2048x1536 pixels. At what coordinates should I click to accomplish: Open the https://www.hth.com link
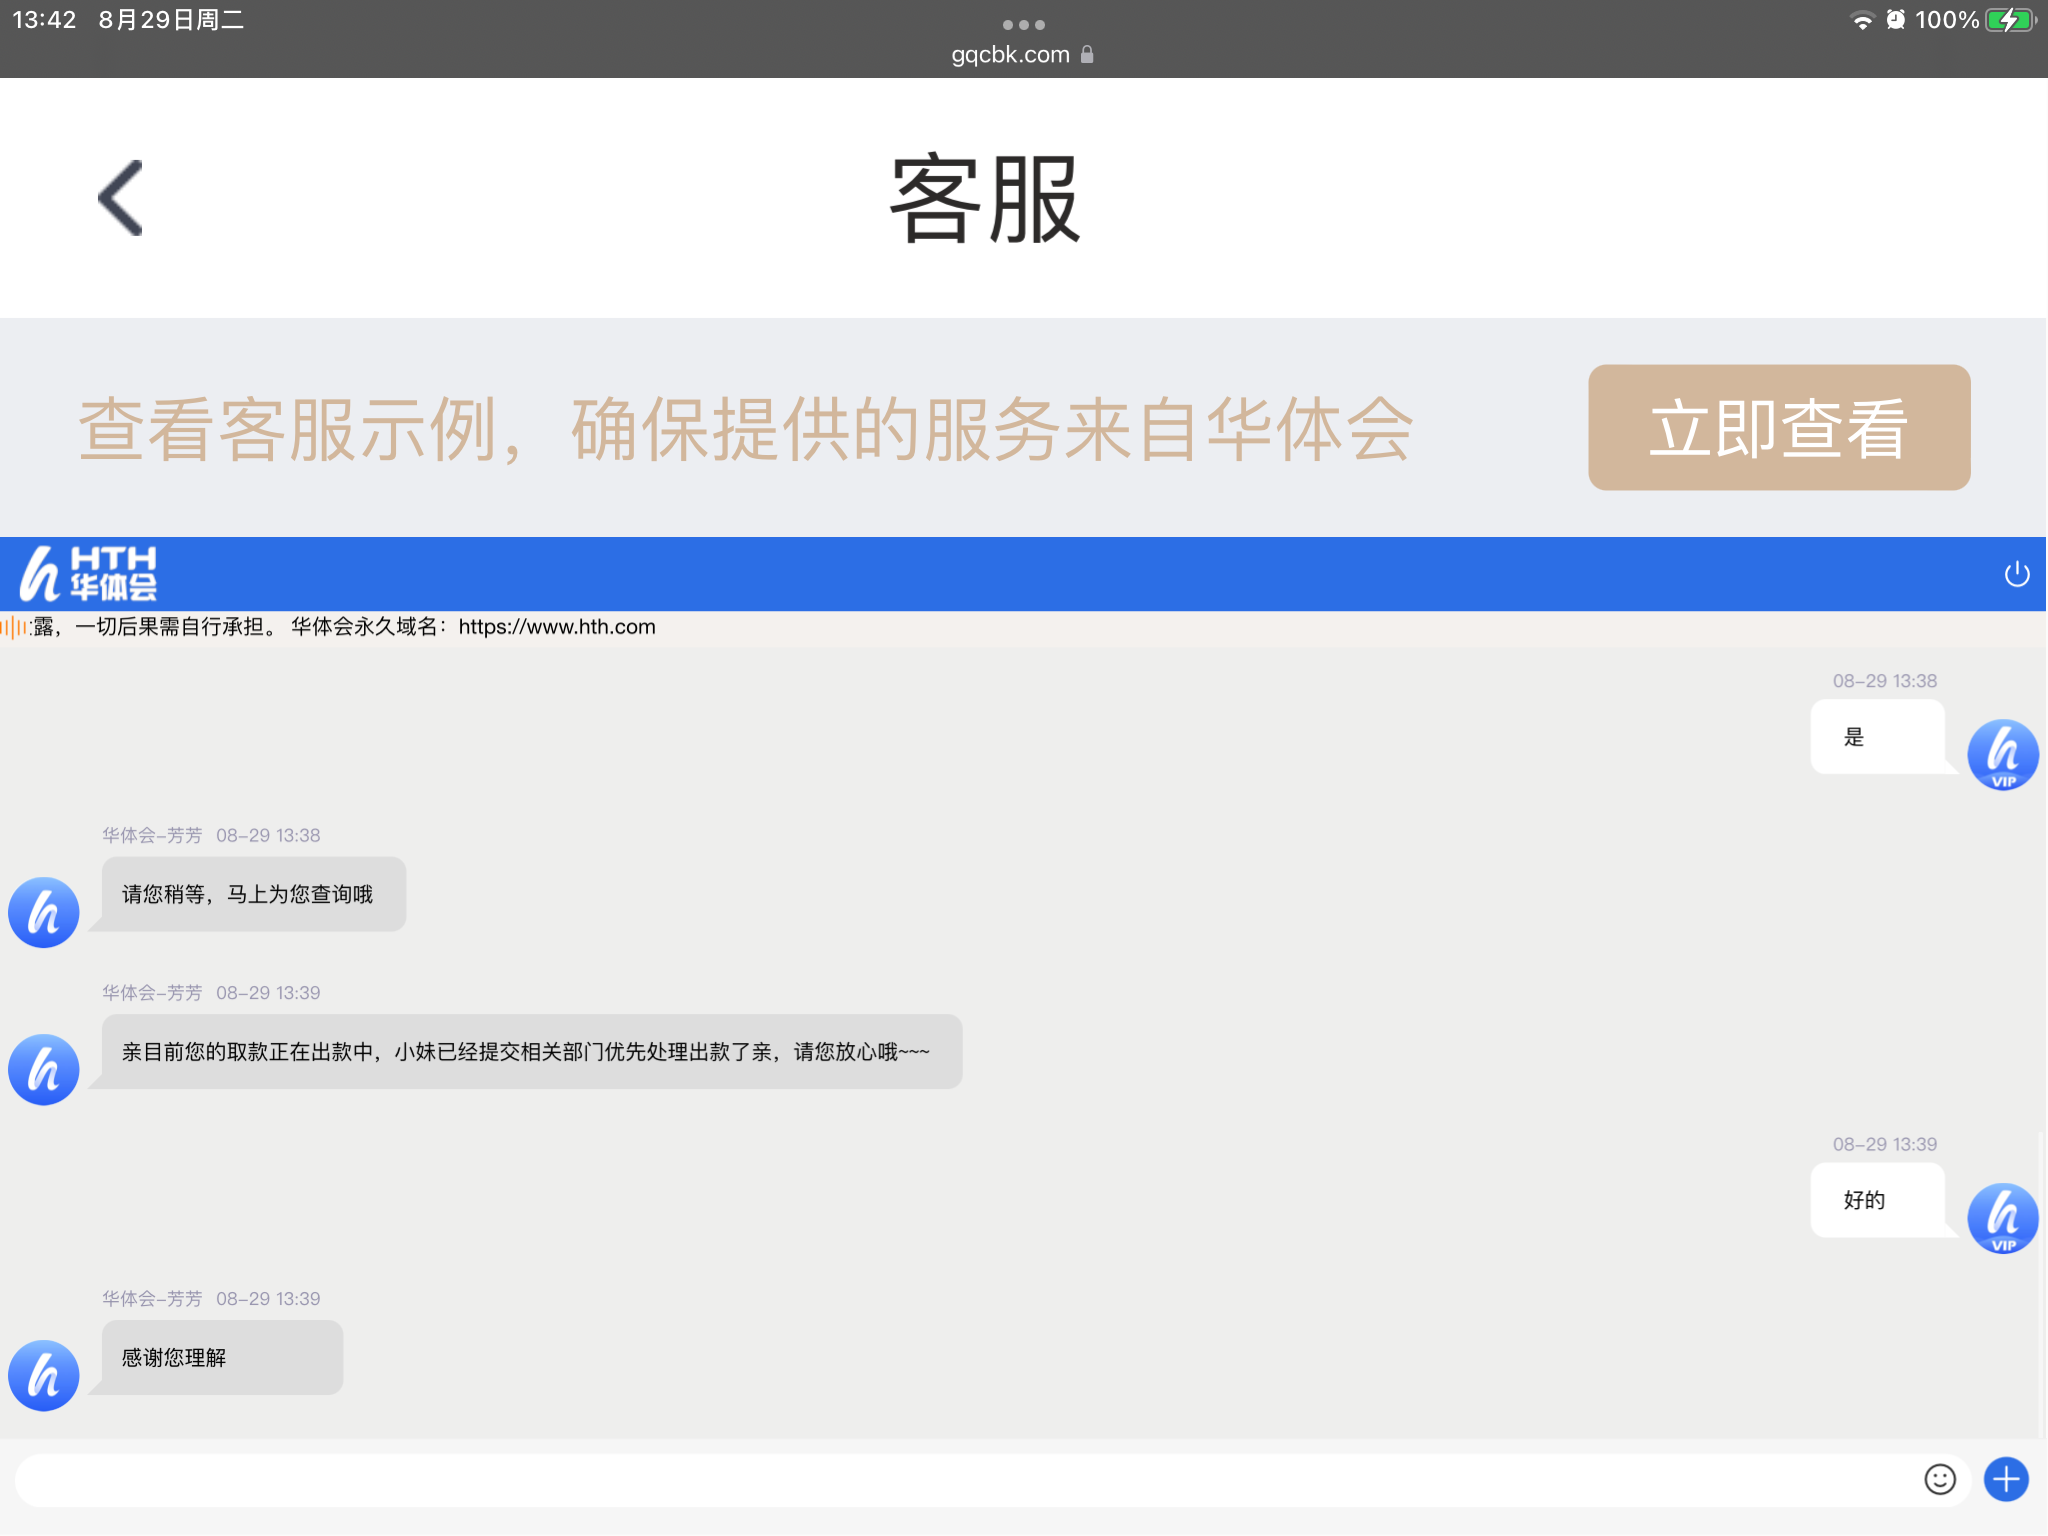(557, 627)
